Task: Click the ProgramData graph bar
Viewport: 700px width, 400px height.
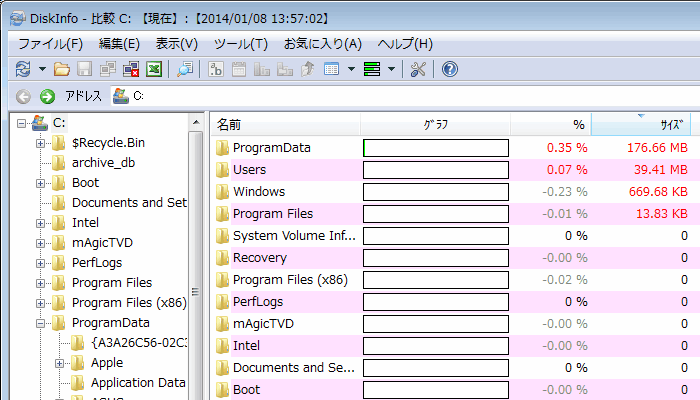Action: click(x=435, y=148)
